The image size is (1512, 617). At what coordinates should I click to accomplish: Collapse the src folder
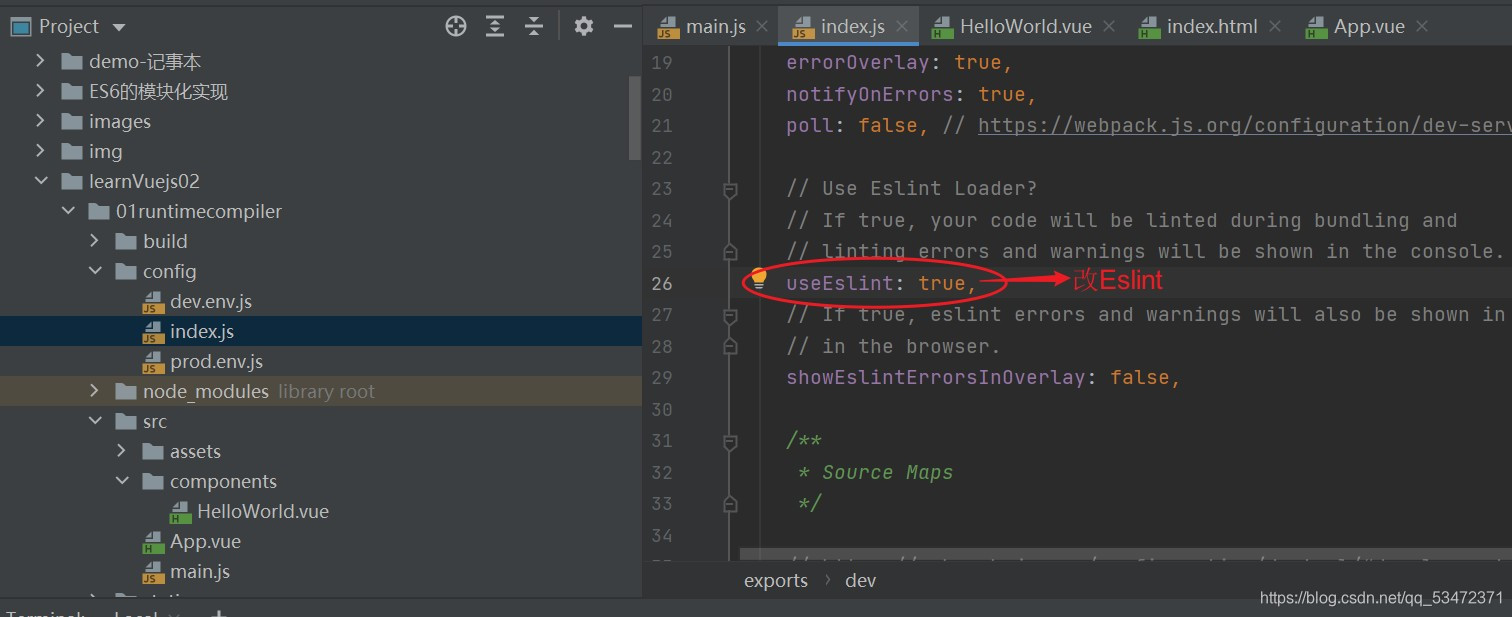[94, 421]
